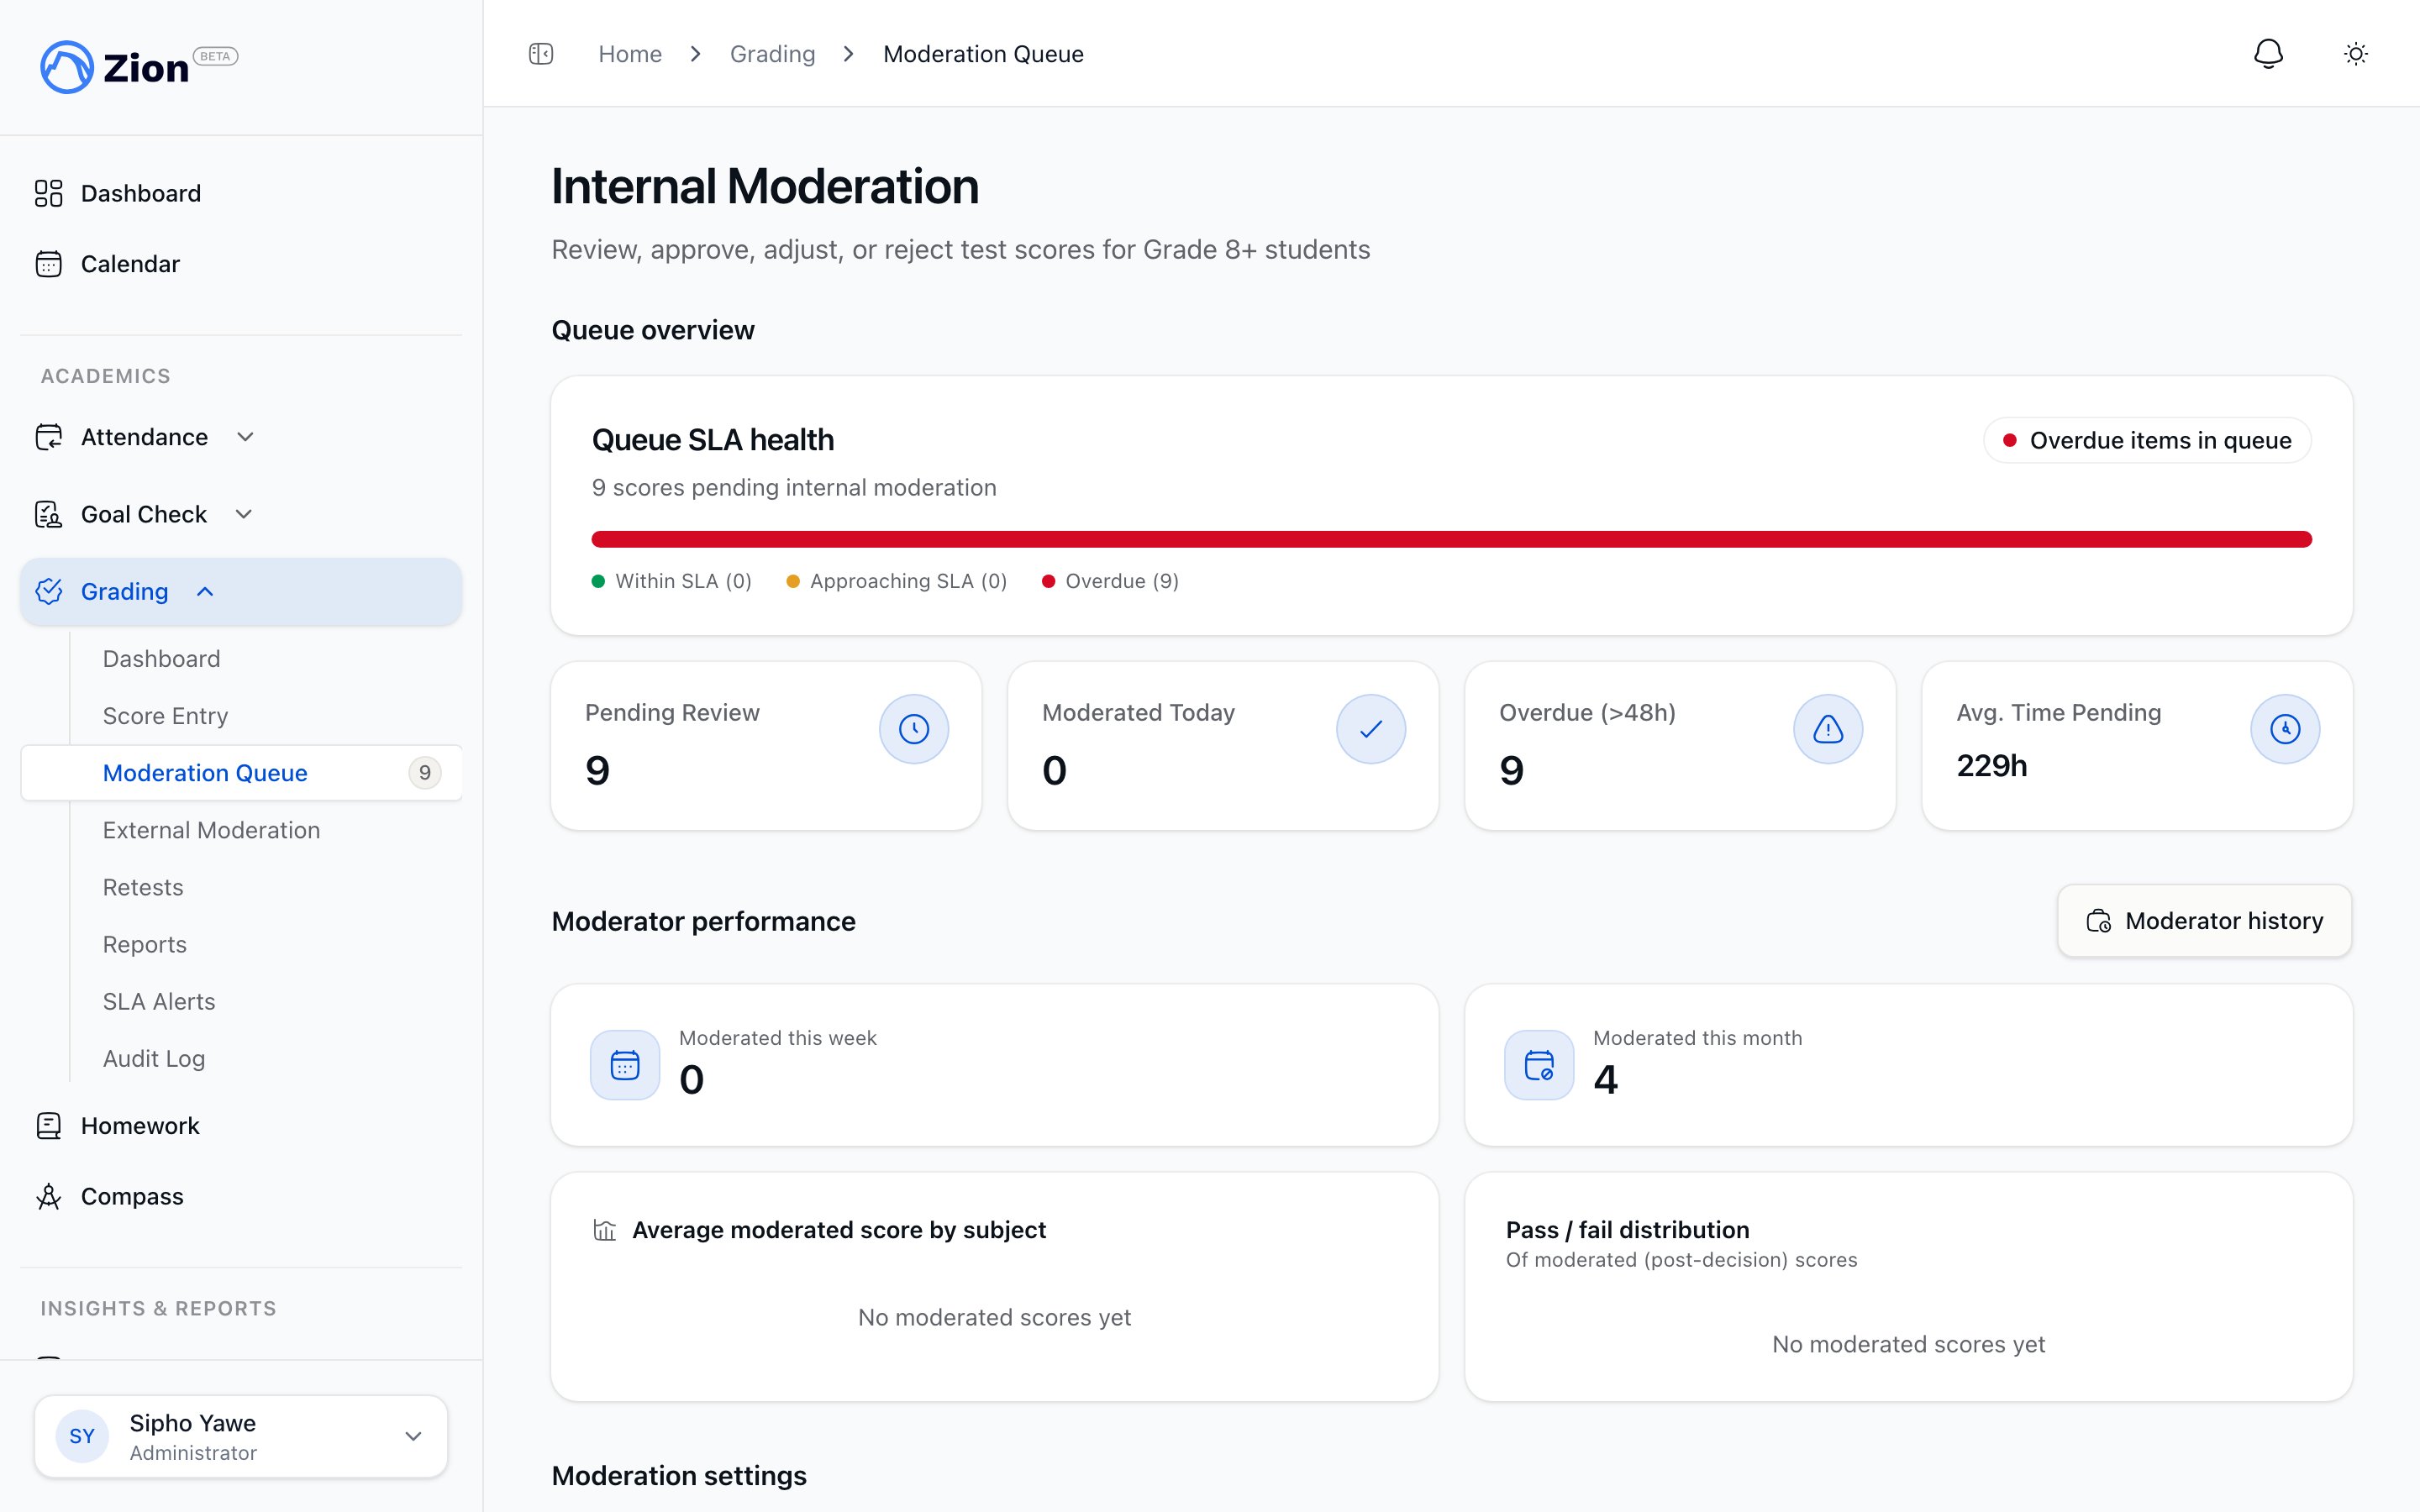The width and height of the screenshot is (2420, 1512).
Task: Go to Score Entry
Action: pos(165,716)
